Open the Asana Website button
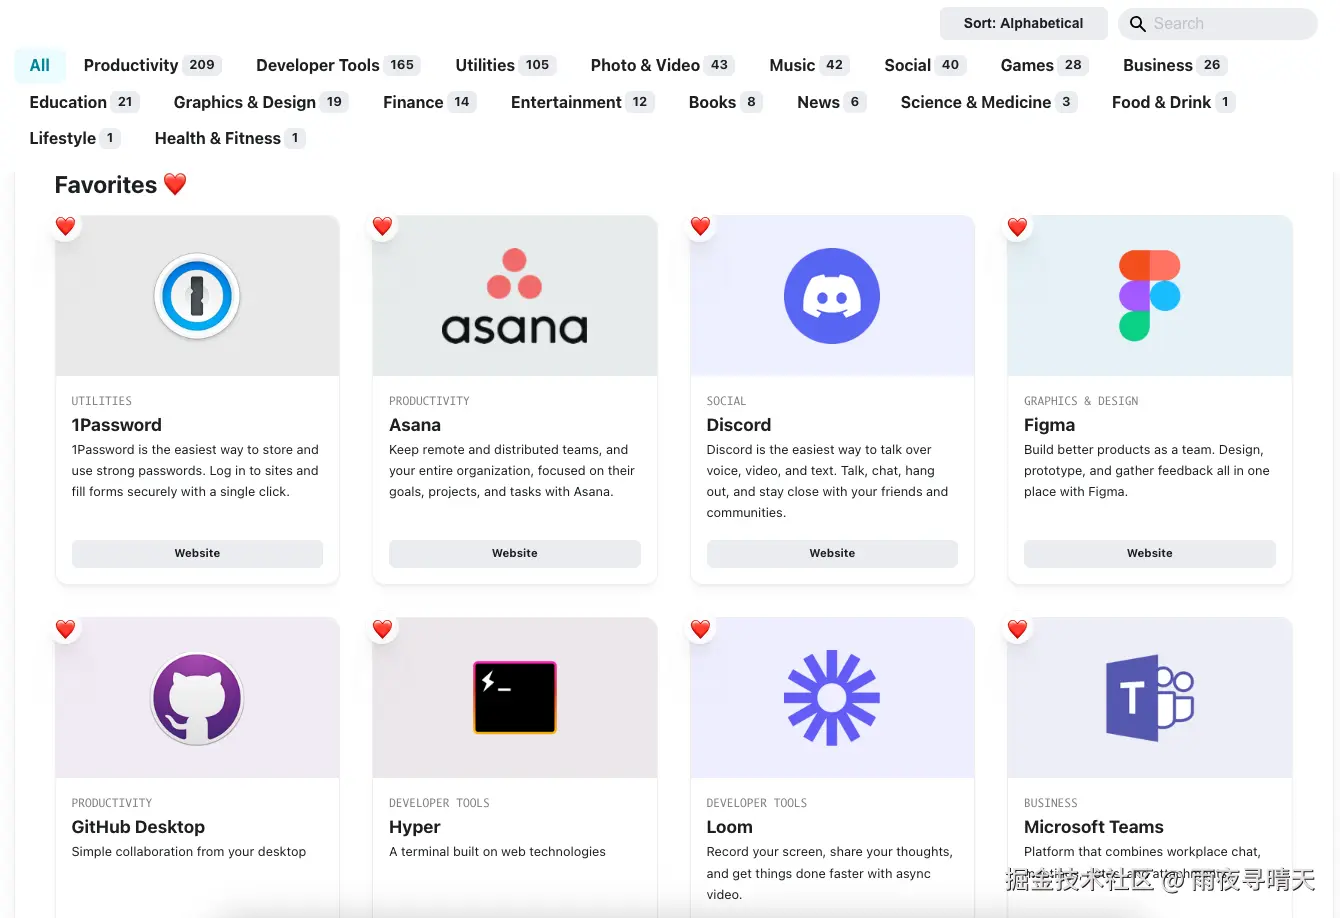This screenshot has height=918, width=1340. tap(514, 553)
